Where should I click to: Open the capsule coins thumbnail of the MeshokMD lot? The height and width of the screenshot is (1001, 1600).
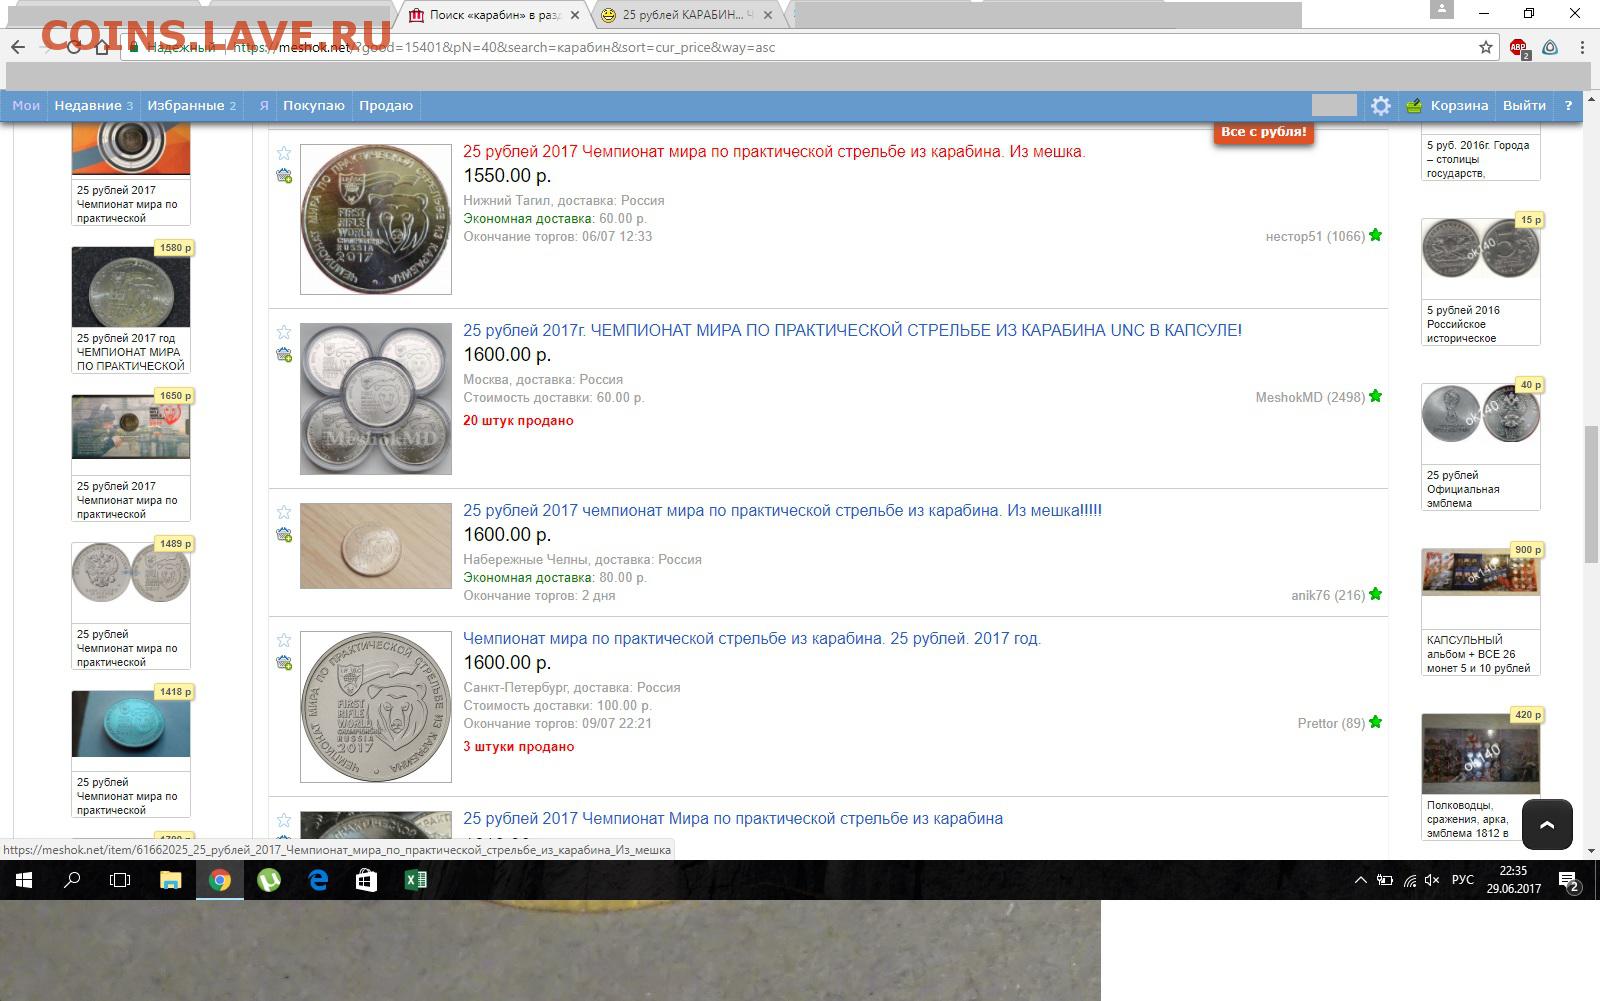tap(376, 399)
